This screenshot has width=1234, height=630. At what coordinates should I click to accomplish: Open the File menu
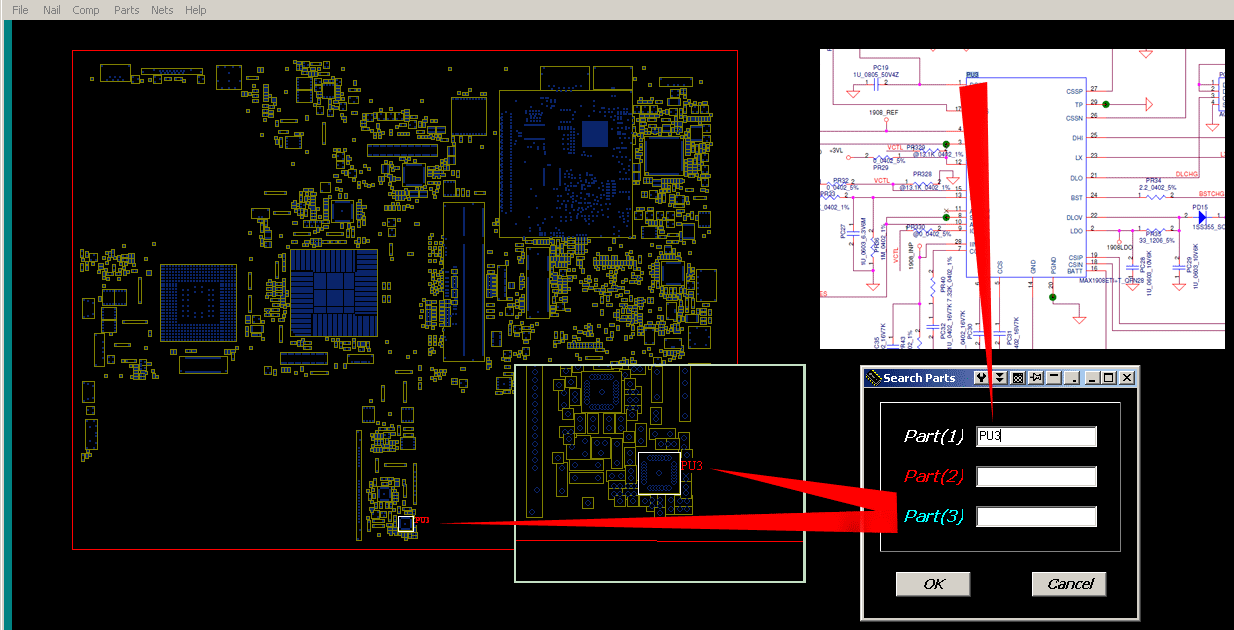coord(20,10)
